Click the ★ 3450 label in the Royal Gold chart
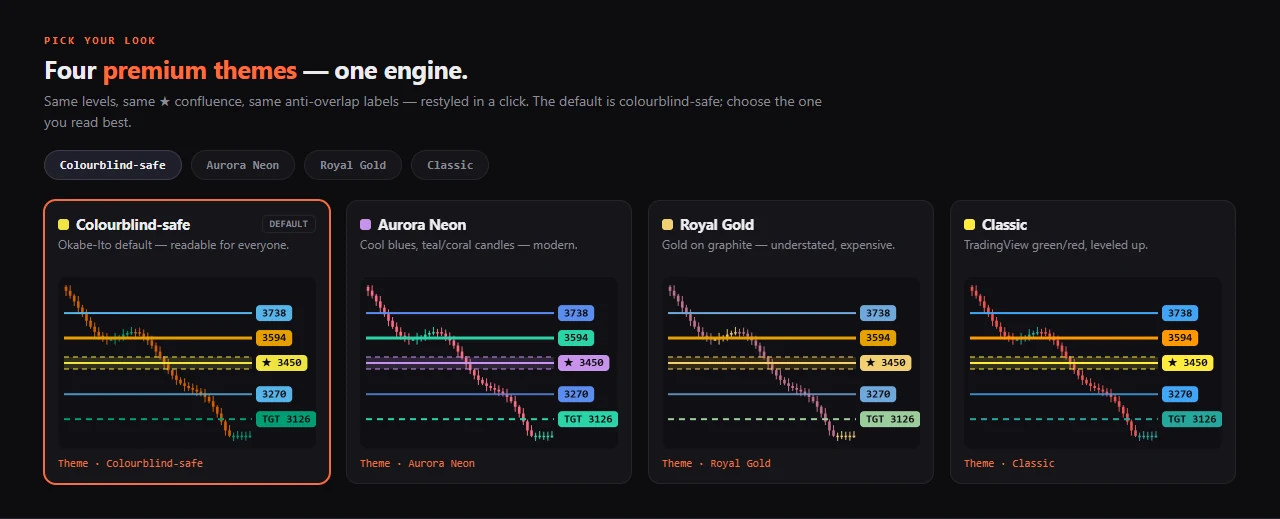 coord(885,363)
